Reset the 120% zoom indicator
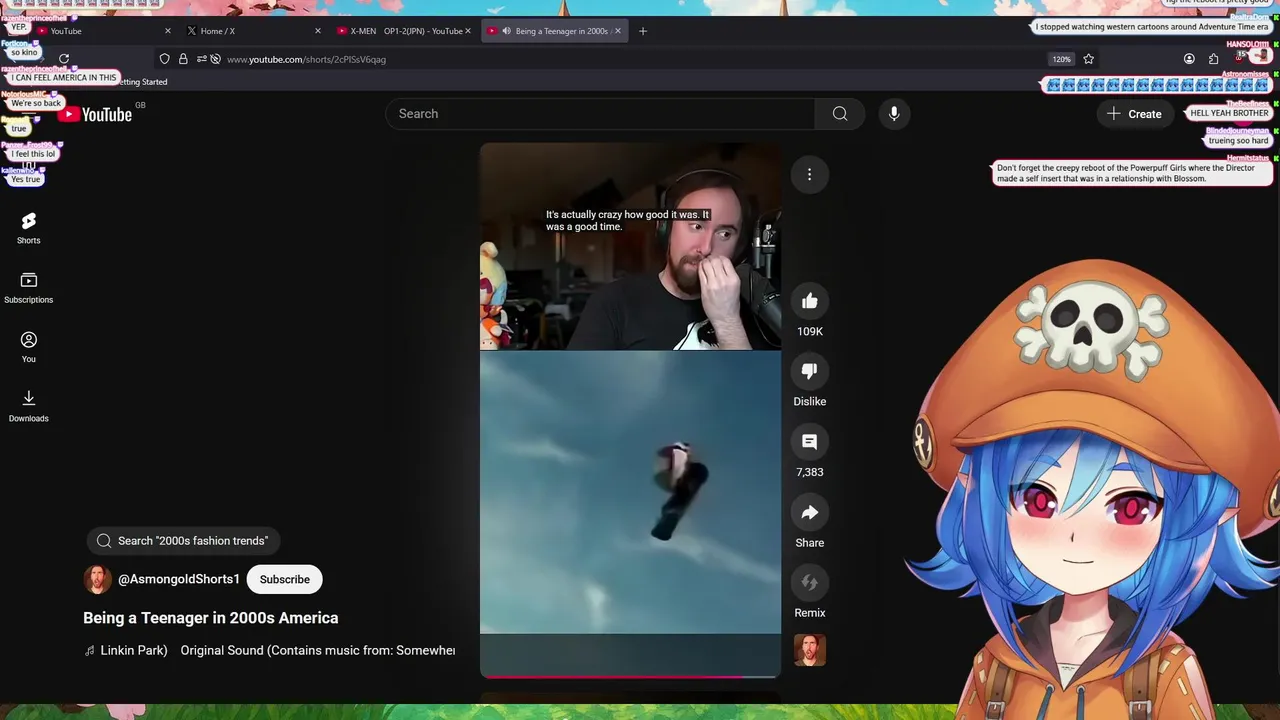 point(1061,59)
